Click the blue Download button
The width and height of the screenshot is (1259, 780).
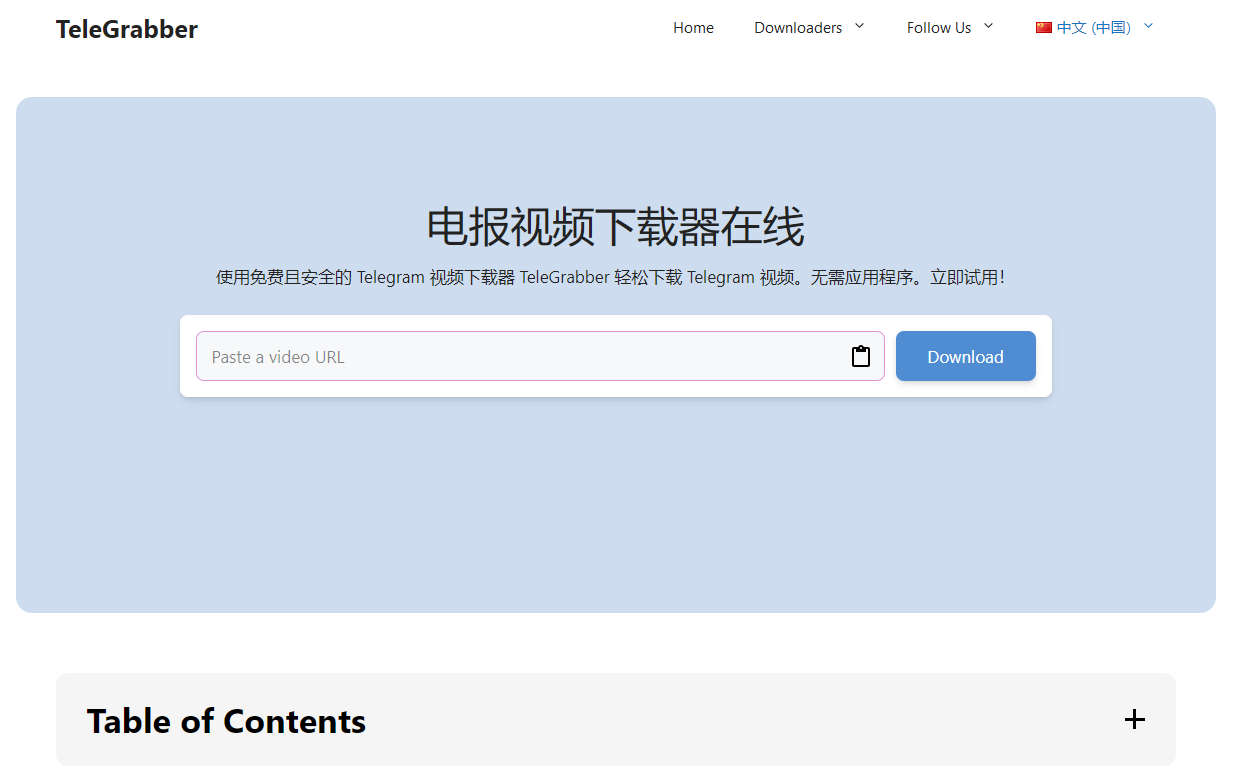click(x=966, y=356)
